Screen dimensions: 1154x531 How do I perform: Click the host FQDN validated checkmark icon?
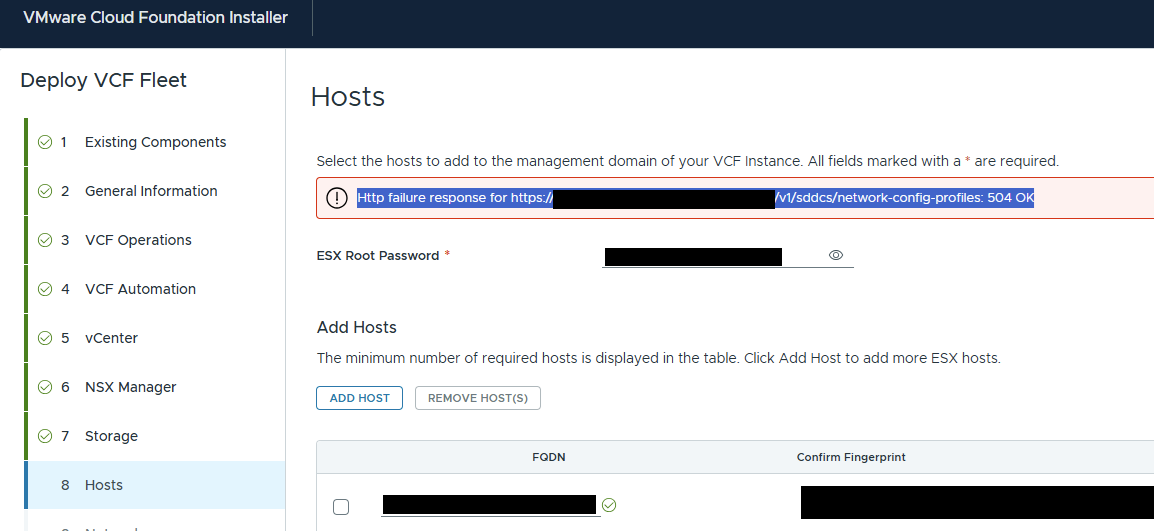[609, 505]
